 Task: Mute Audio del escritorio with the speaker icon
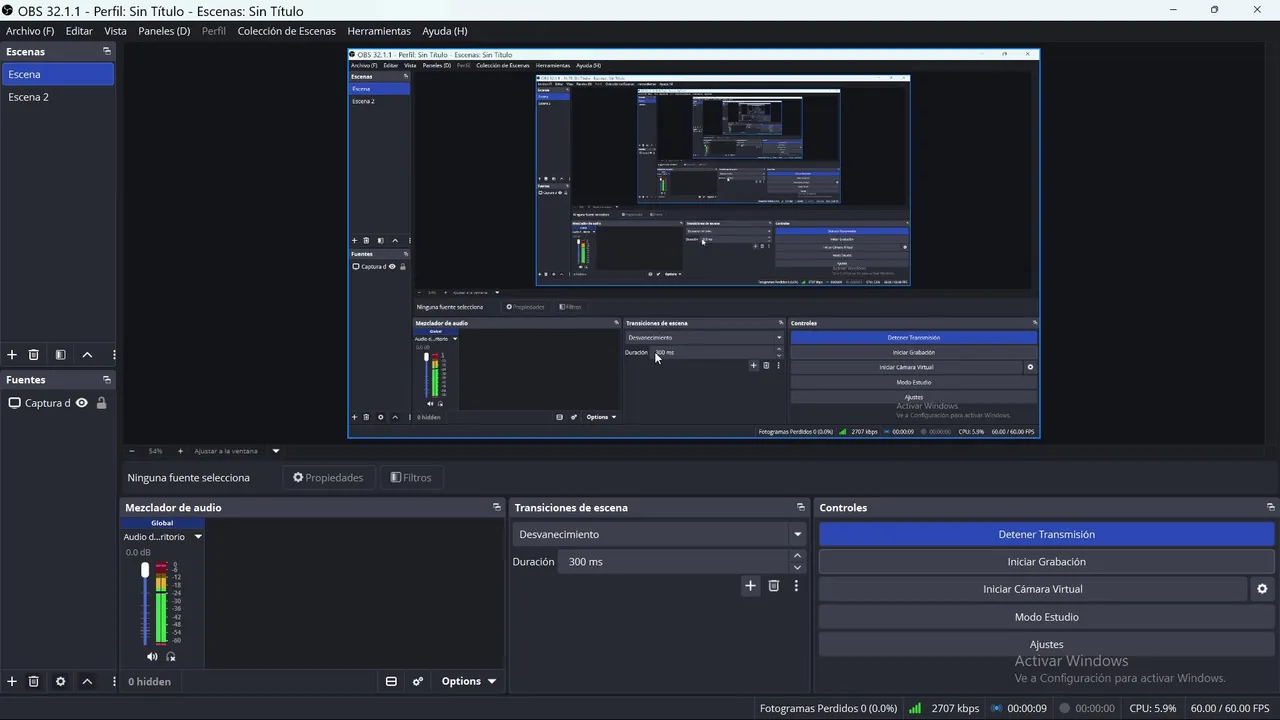pyautogui.click(x=152, y=657)
